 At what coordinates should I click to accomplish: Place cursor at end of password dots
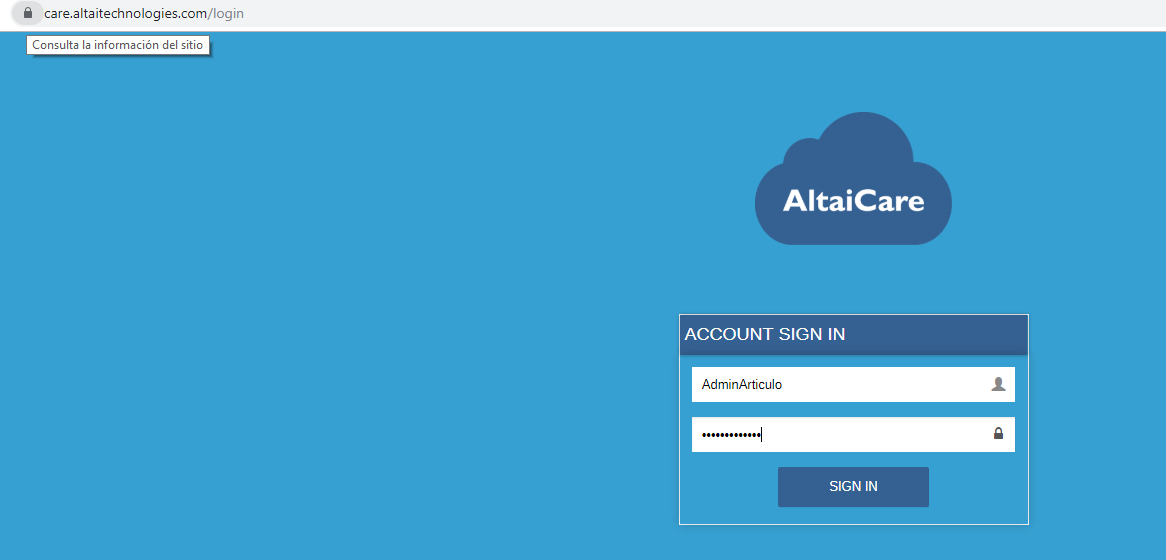pos(761,435)
